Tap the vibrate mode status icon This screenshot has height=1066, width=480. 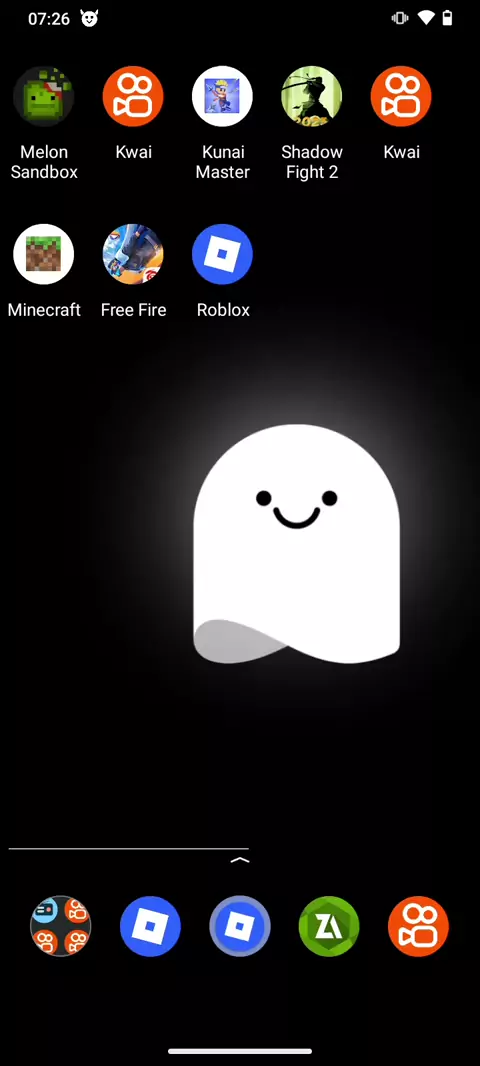coord(399,18)
